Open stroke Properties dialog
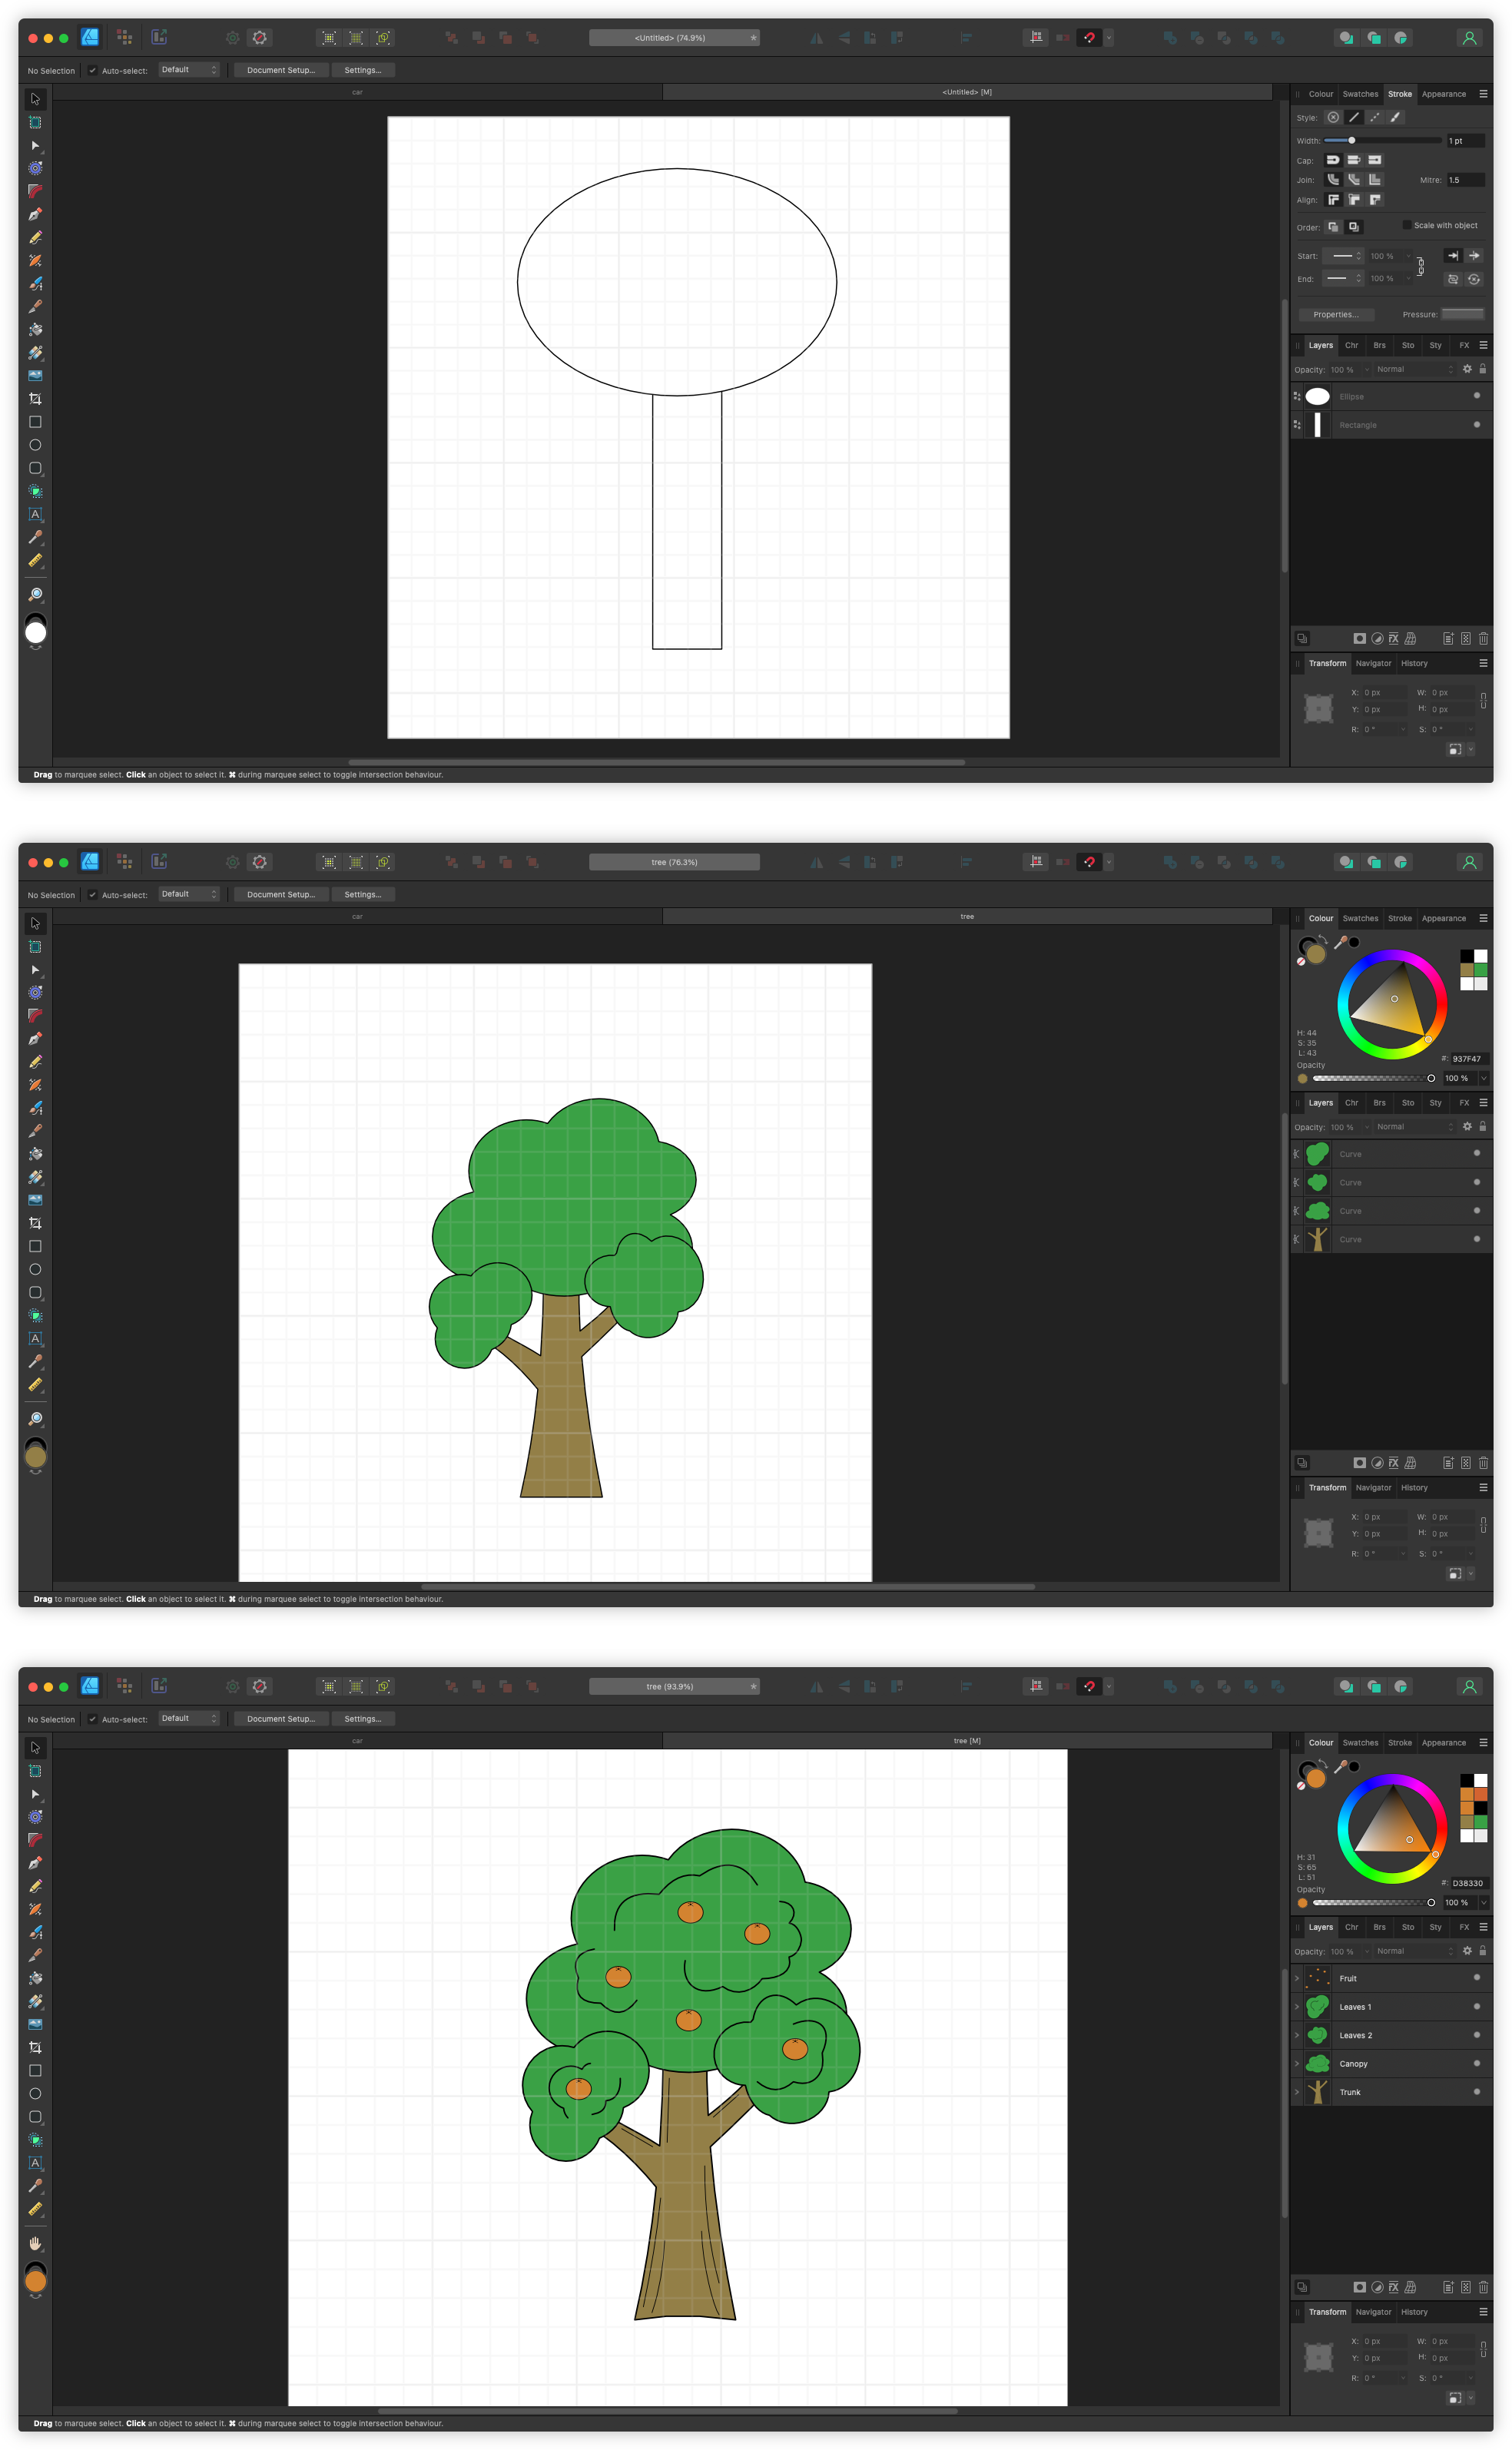Viewport: 1512px width, 2450px height. 1336,314
